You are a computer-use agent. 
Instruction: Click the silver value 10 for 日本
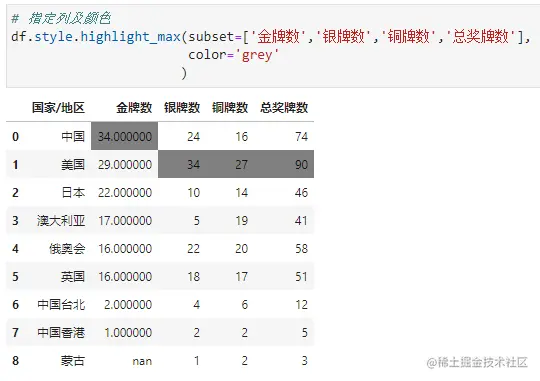pos(194,192)
